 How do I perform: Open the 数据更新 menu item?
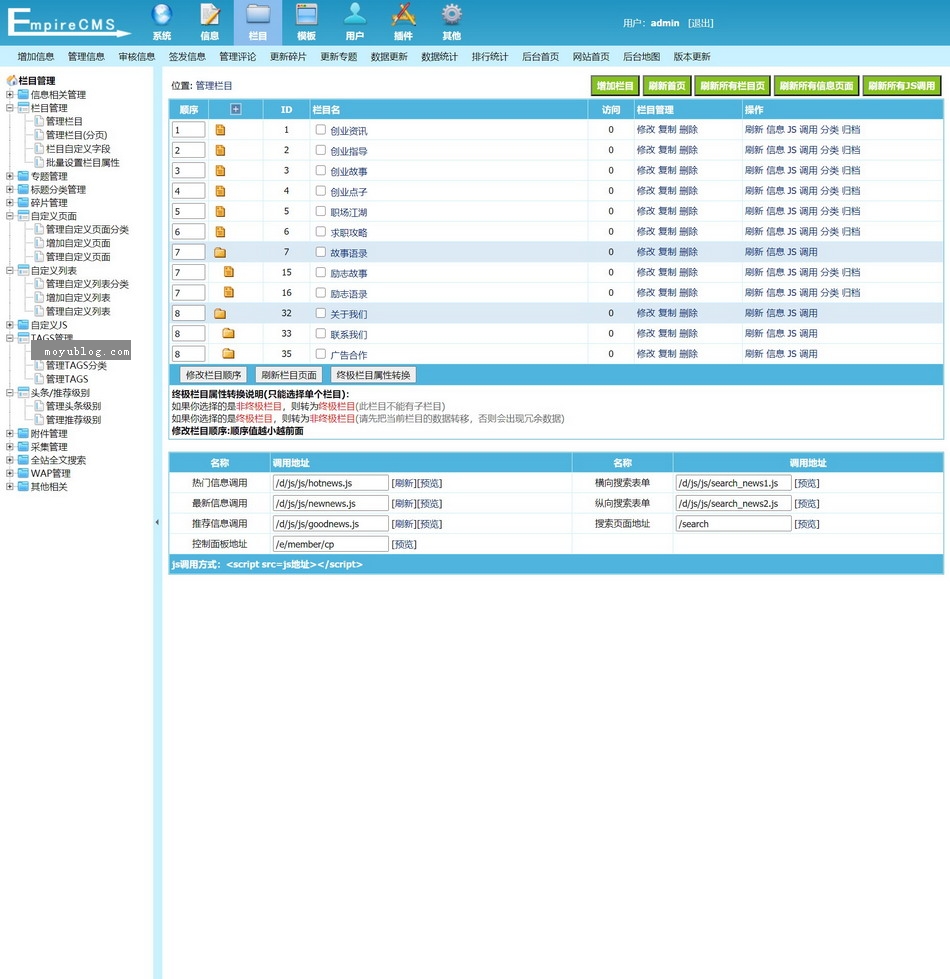click(389, 57)
